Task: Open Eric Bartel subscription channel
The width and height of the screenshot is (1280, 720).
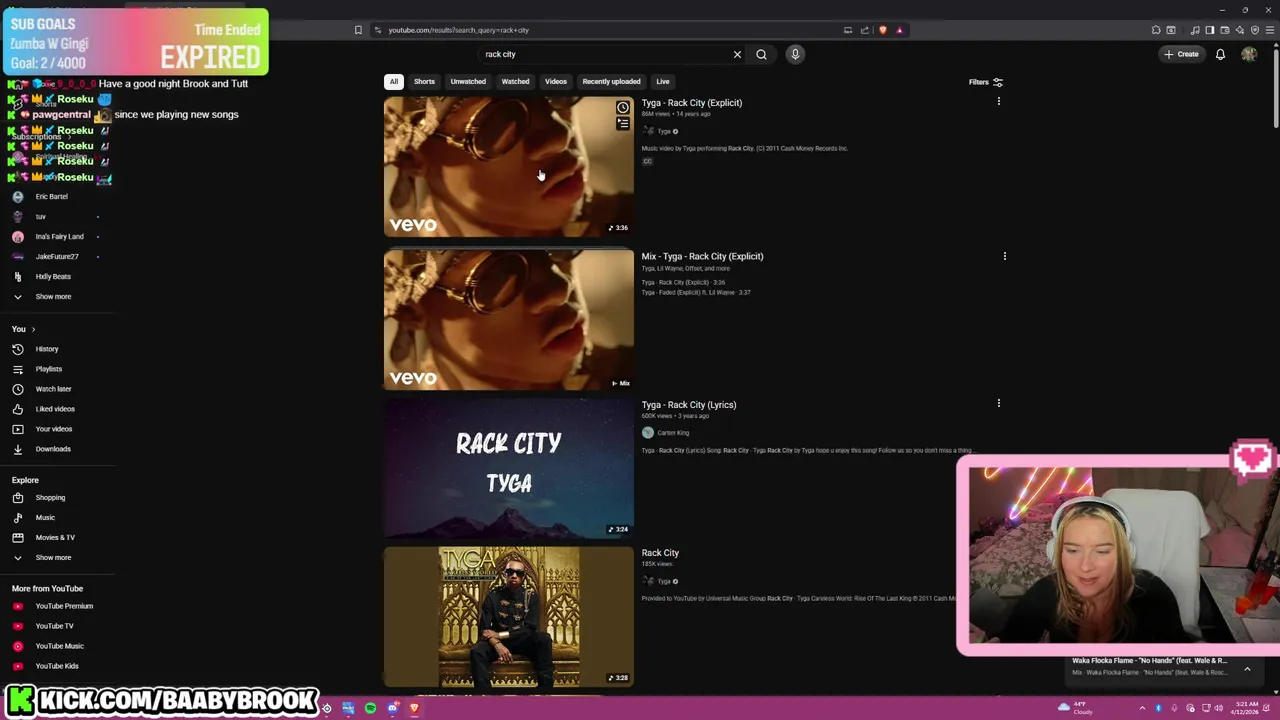Action: [x=51, y=196]
